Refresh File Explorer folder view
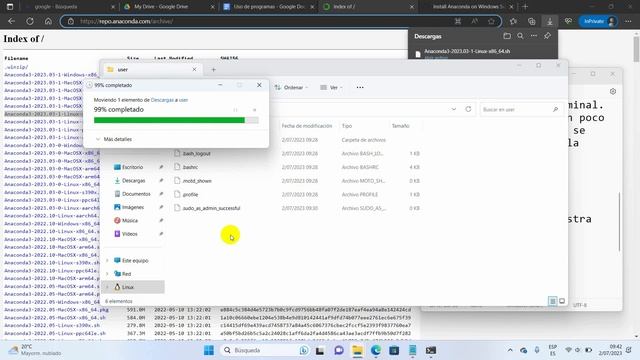Image resolution: width=640 pixels, height=360 pixels. 468,109
